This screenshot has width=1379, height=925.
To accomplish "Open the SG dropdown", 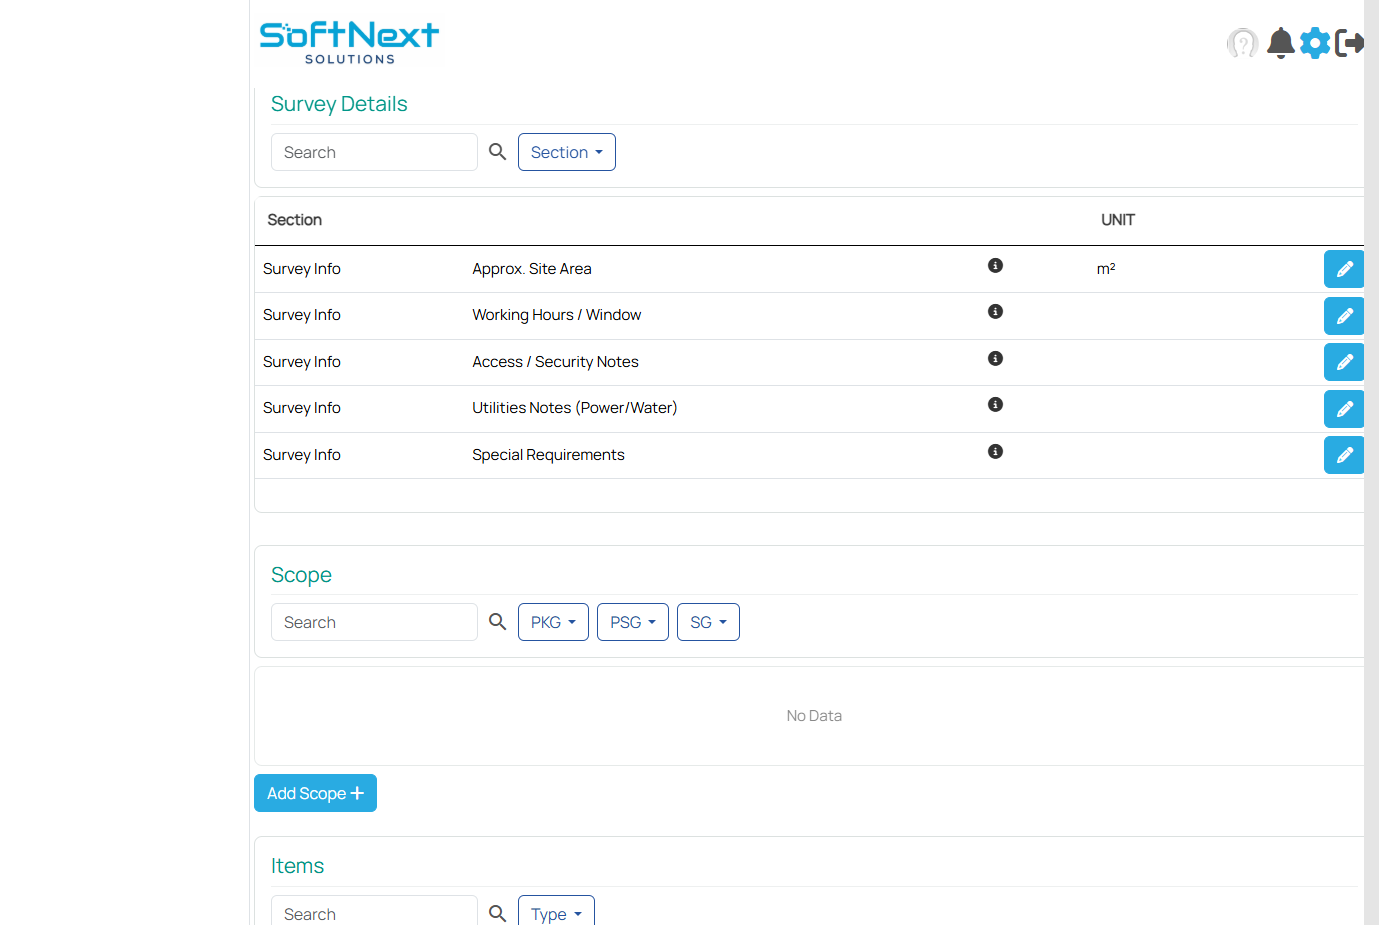I will (708, 621).
